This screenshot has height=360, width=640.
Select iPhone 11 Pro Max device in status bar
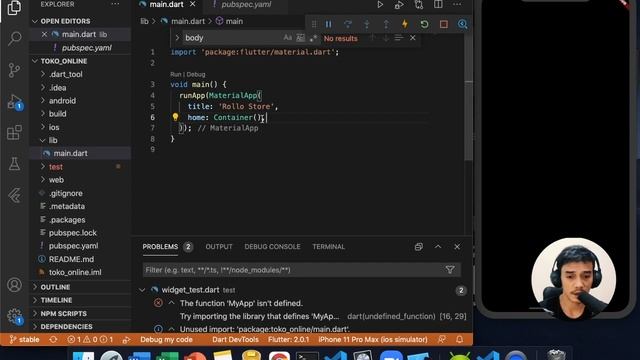(x=373, y=339)
